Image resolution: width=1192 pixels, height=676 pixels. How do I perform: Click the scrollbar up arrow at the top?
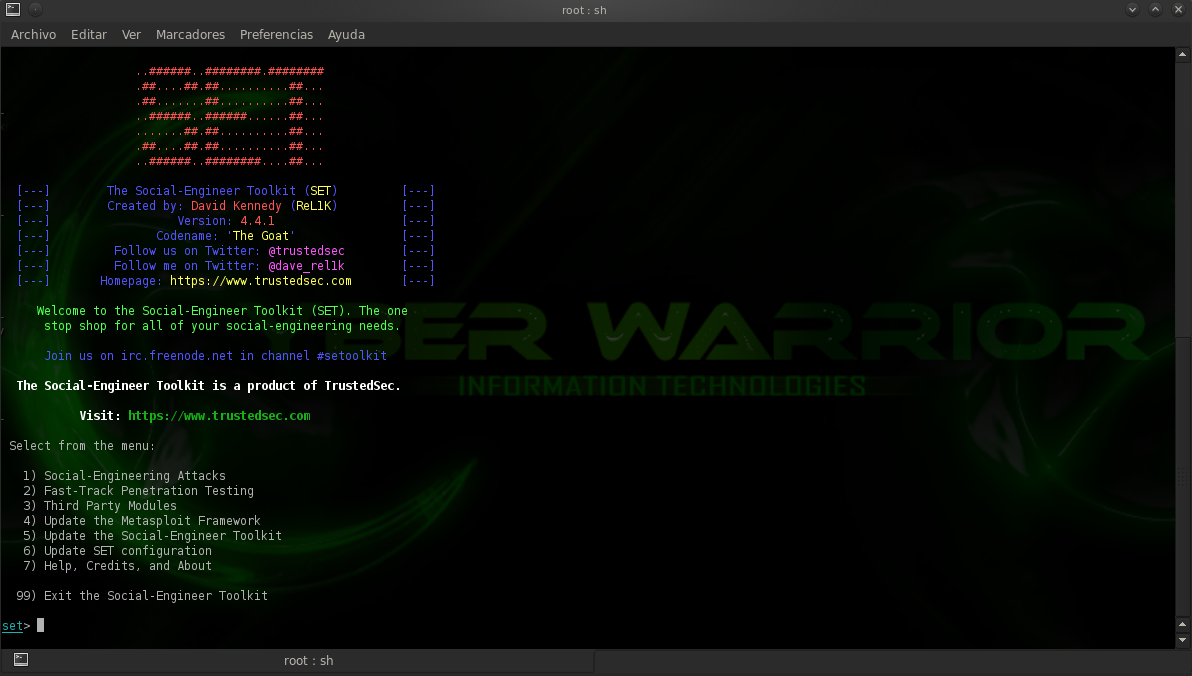[x=1182, y=55]
